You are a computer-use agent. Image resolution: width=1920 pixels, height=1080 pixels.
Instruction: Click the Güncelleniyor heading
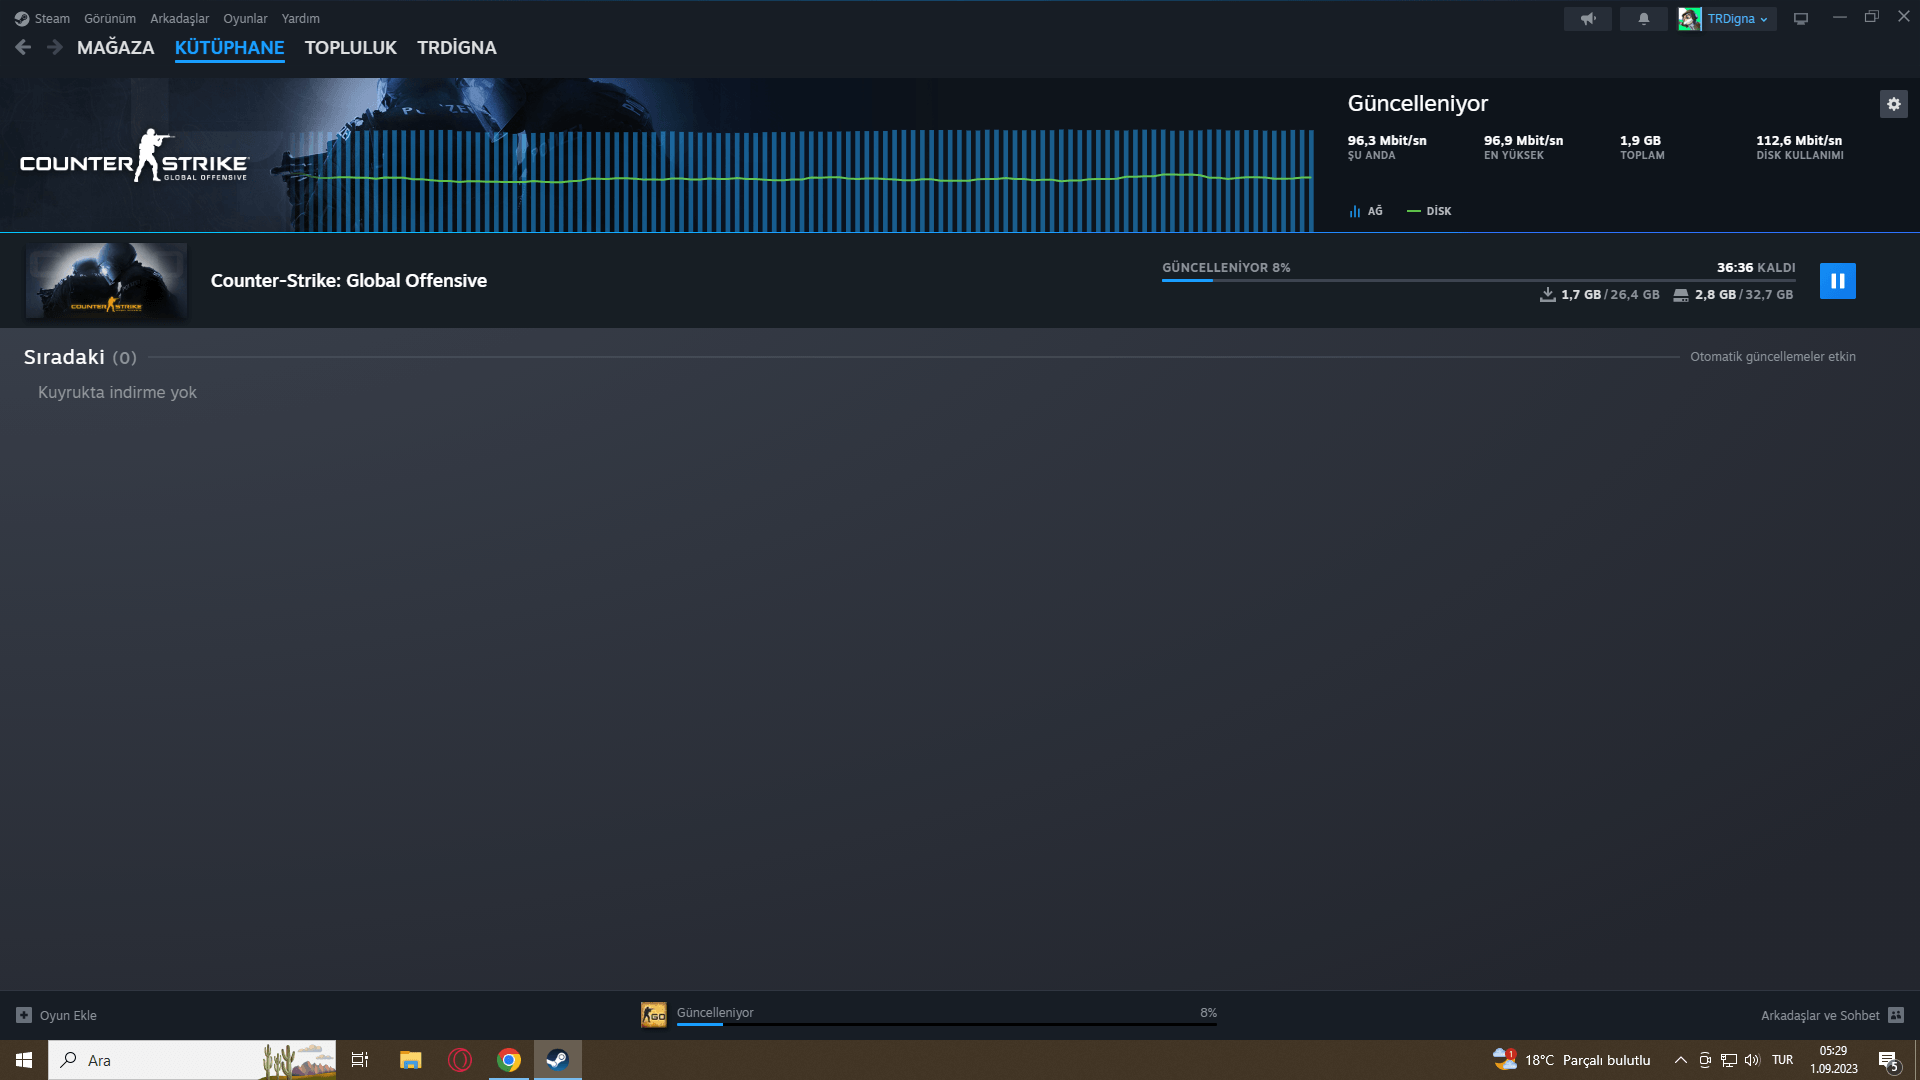1418,104
